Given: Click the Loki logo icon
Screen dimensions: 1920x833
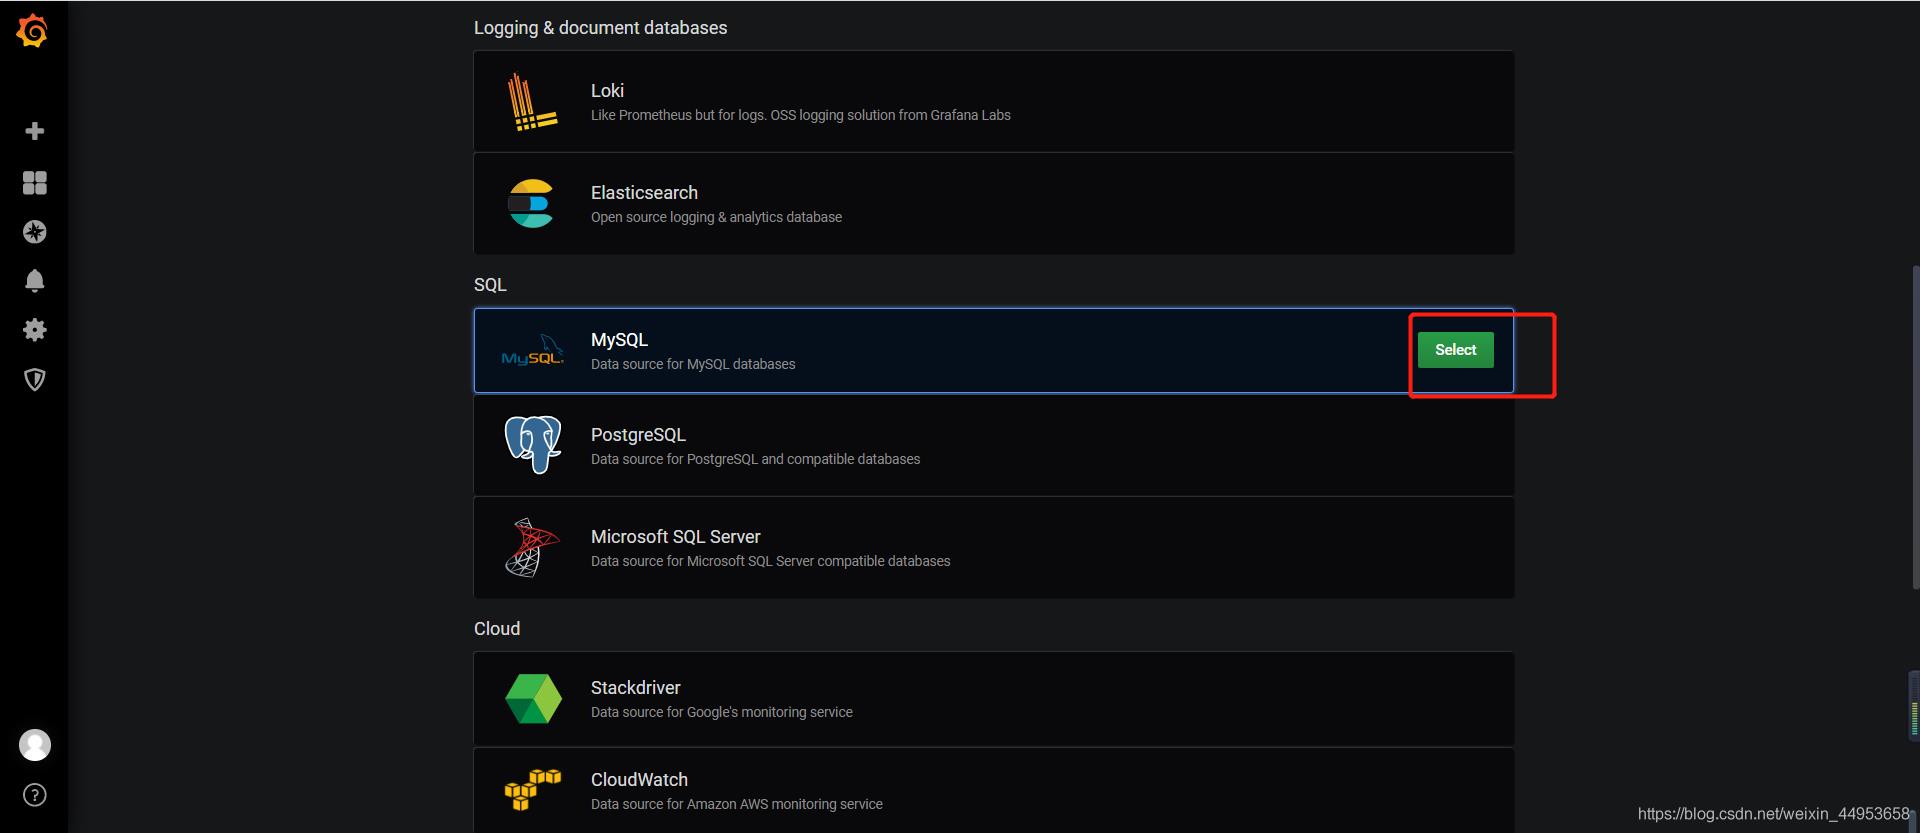Looking at the screenshot, I should pyautogui.click(x=532, y=102).
